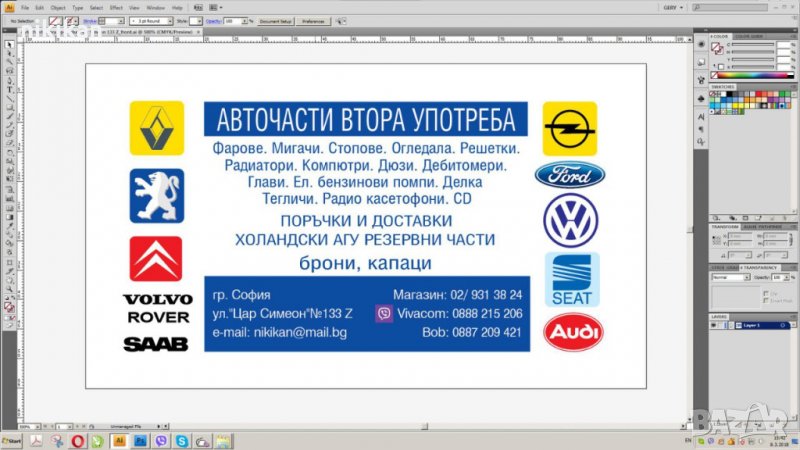Select the Type tool in the toolbox

point(10,87)
